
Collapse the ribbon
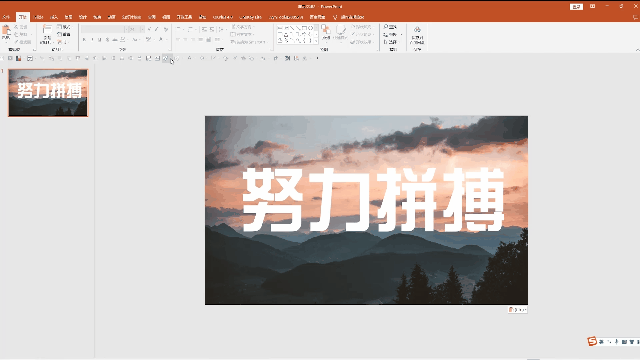(637, 50)
